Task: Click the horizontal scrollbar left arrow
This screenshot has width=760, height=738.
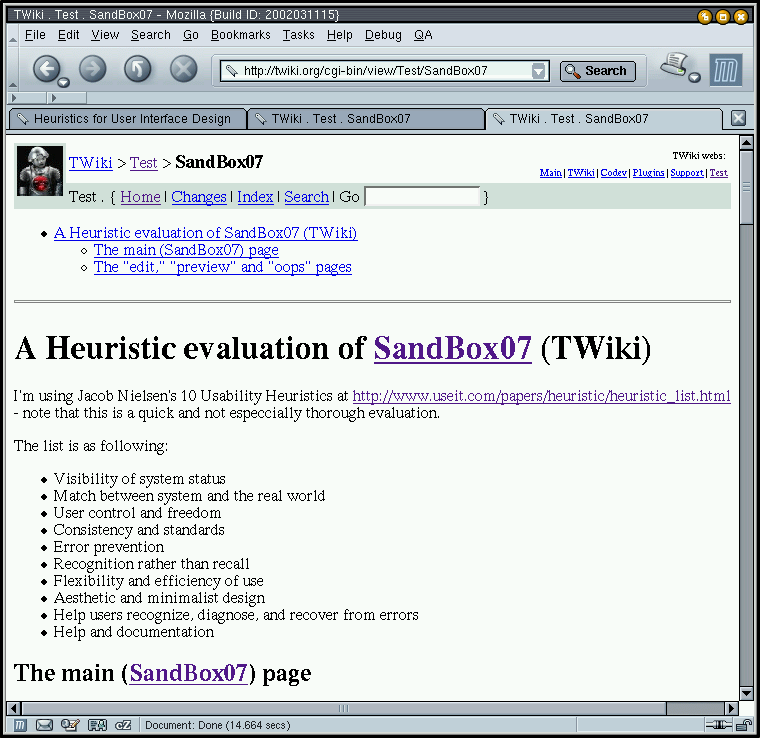Action: click(x=14, y=708)
